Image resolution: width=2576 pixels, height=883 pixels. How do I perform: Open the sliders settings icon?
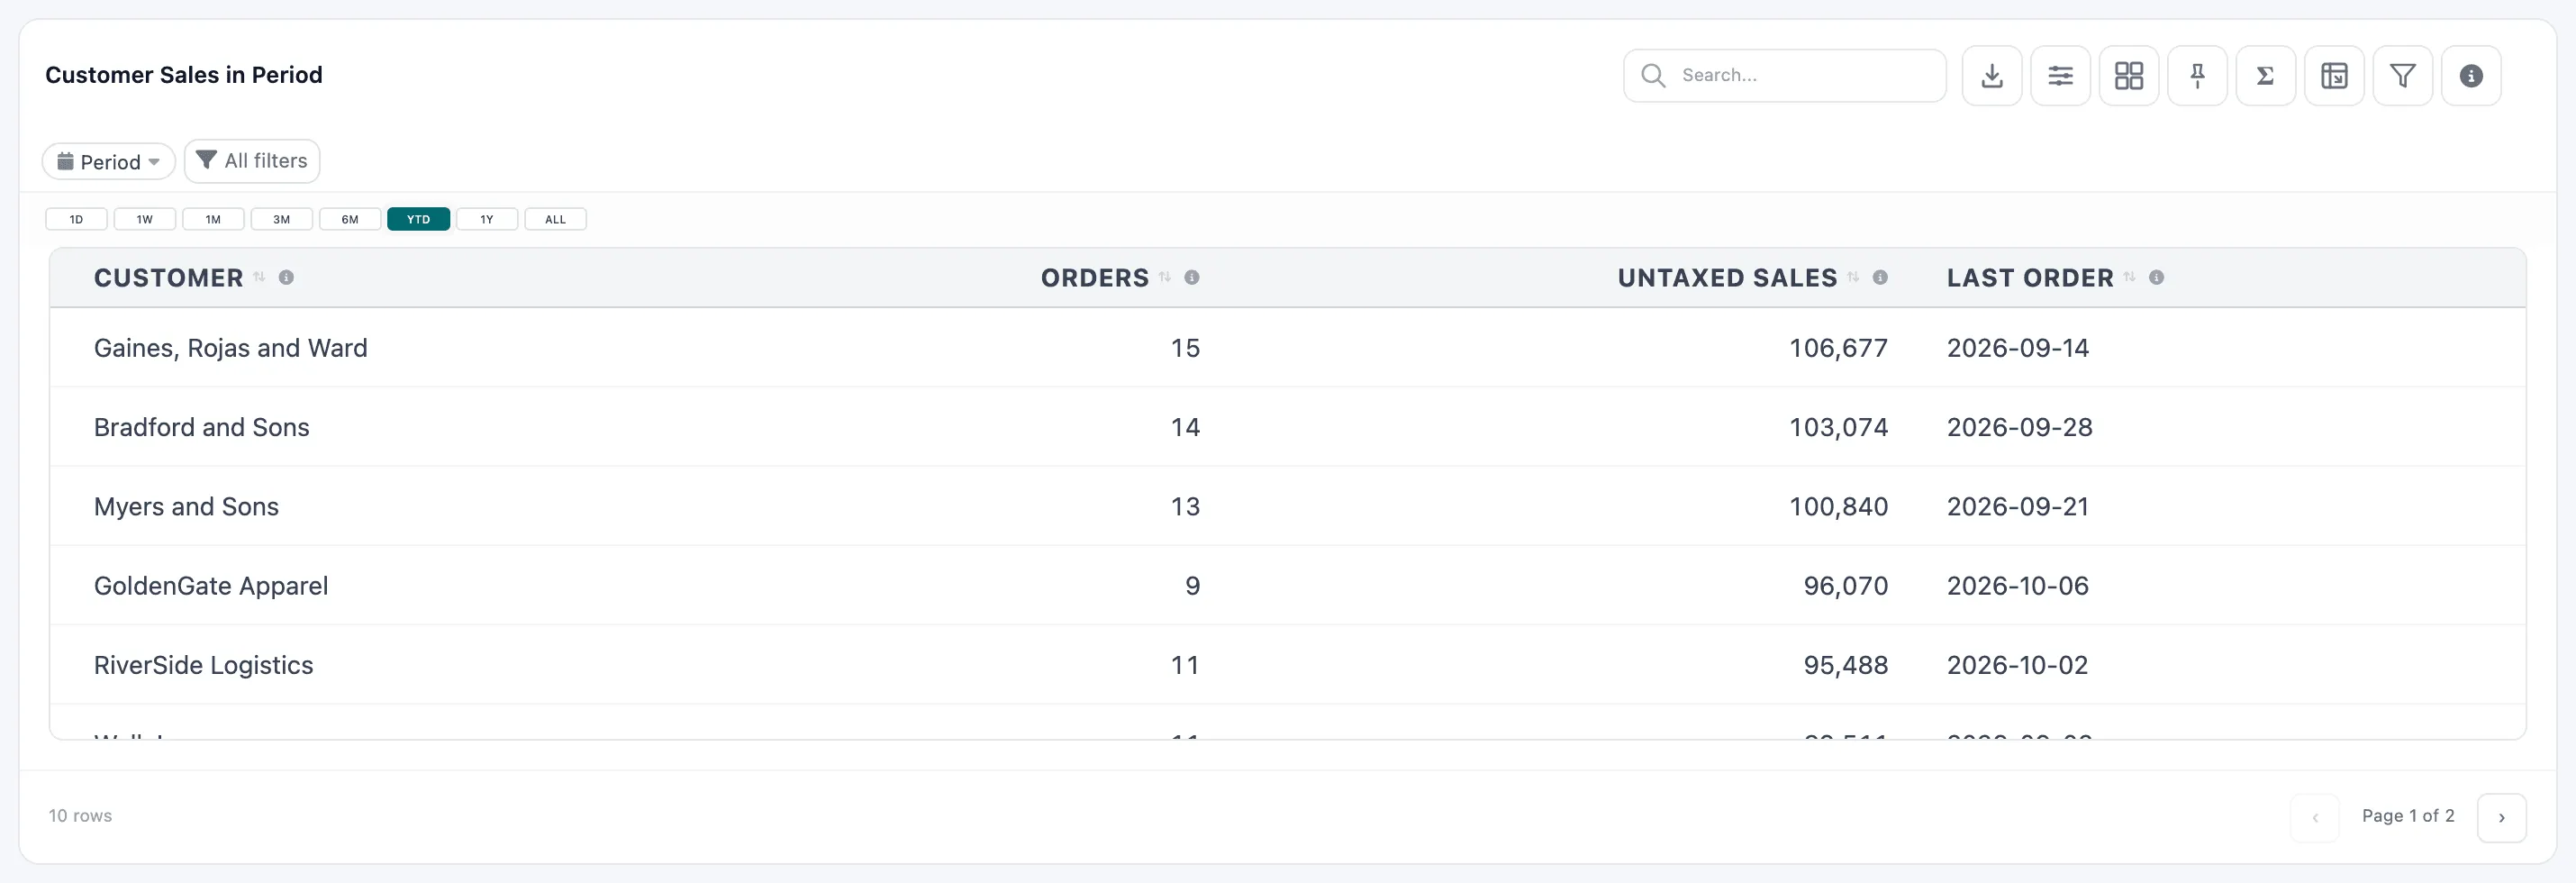2060,76
